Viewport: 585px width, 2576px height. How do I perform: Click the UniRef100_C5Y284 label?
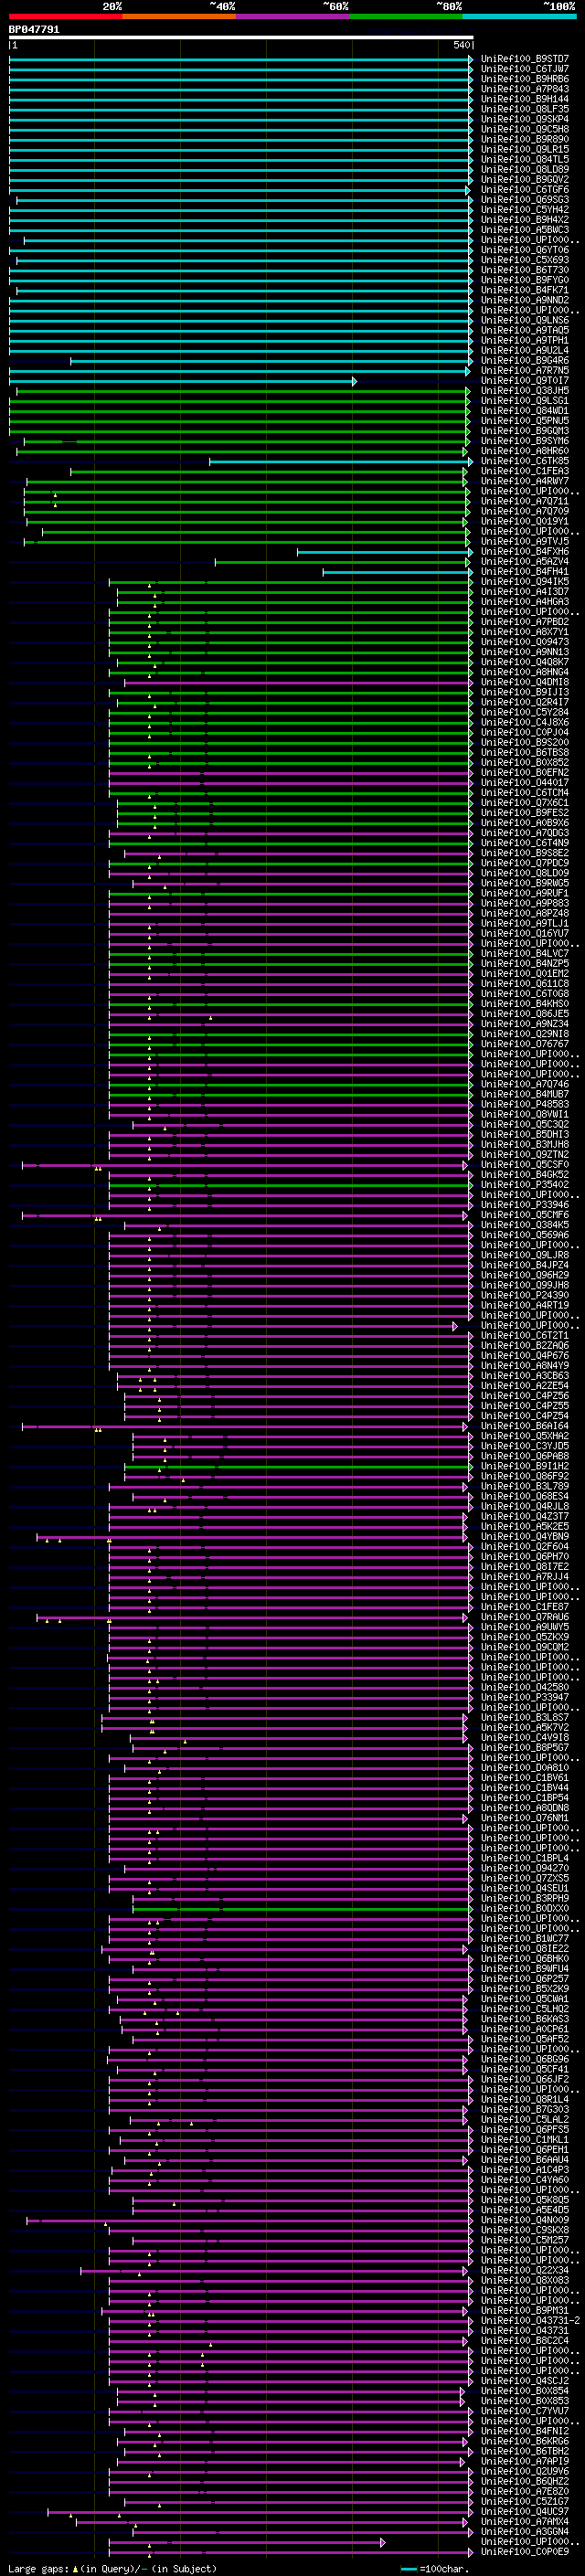[x=524, y=713]
